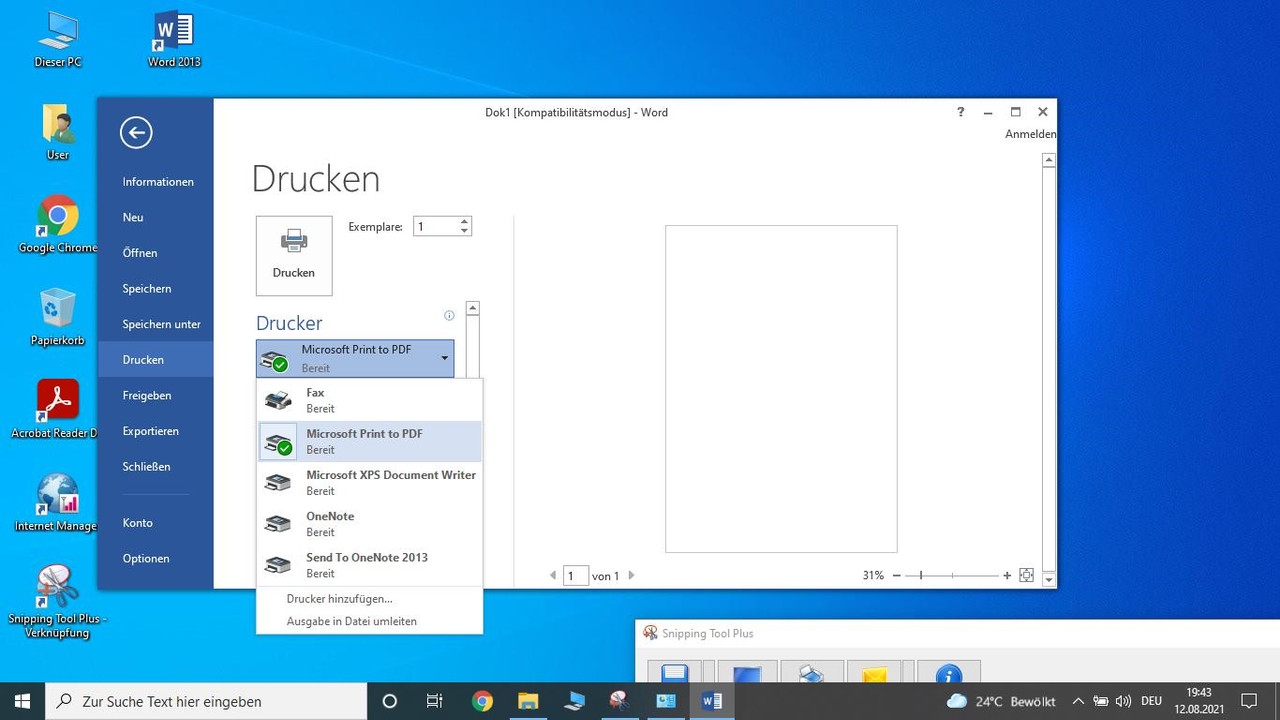The width and height of the screenshot is (1280, 720).
Task: Open File Explorer from taskbar
Action: point(528,701)
